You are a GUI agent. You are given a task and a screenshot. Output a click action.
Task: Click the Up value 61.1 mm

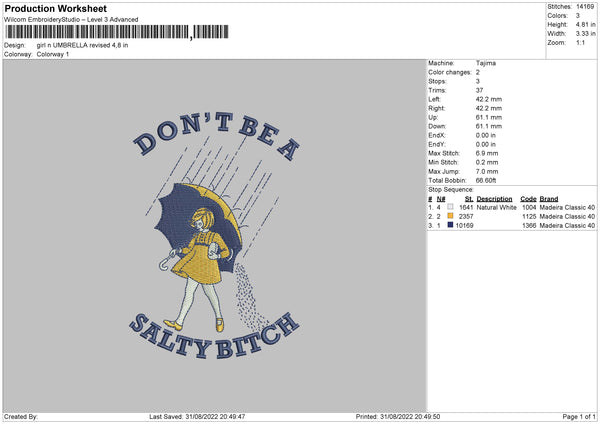pos(489,117)
